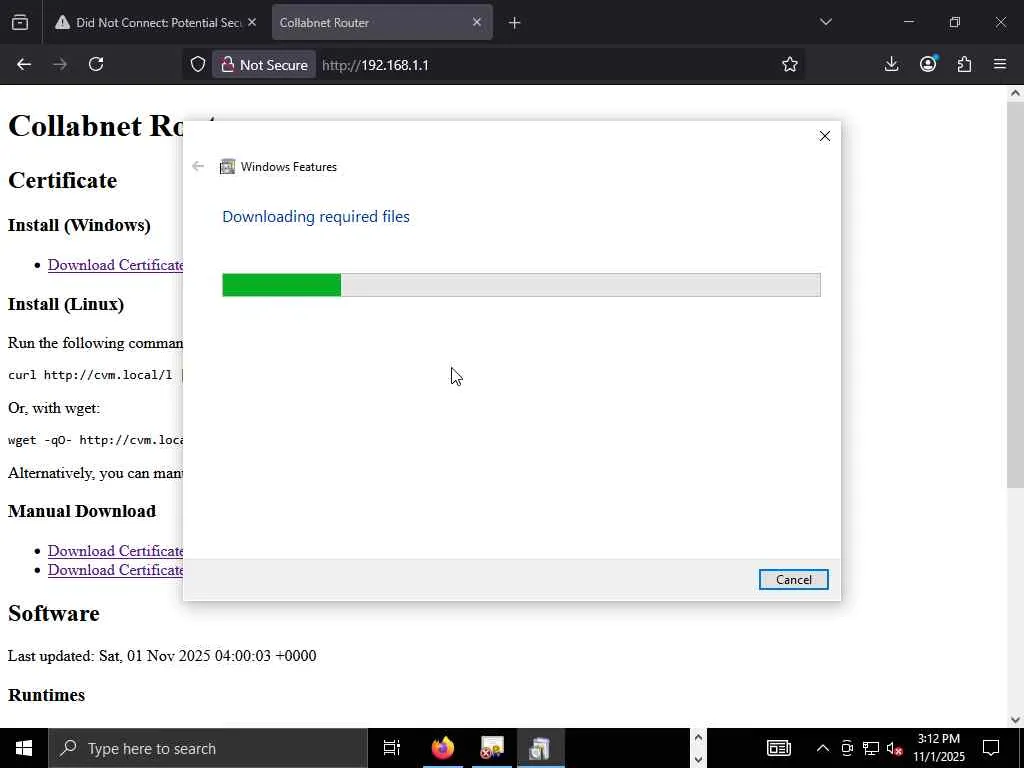Open the Firefox account icon
This screenshot has width=1024, height=768.
(928, 63)
